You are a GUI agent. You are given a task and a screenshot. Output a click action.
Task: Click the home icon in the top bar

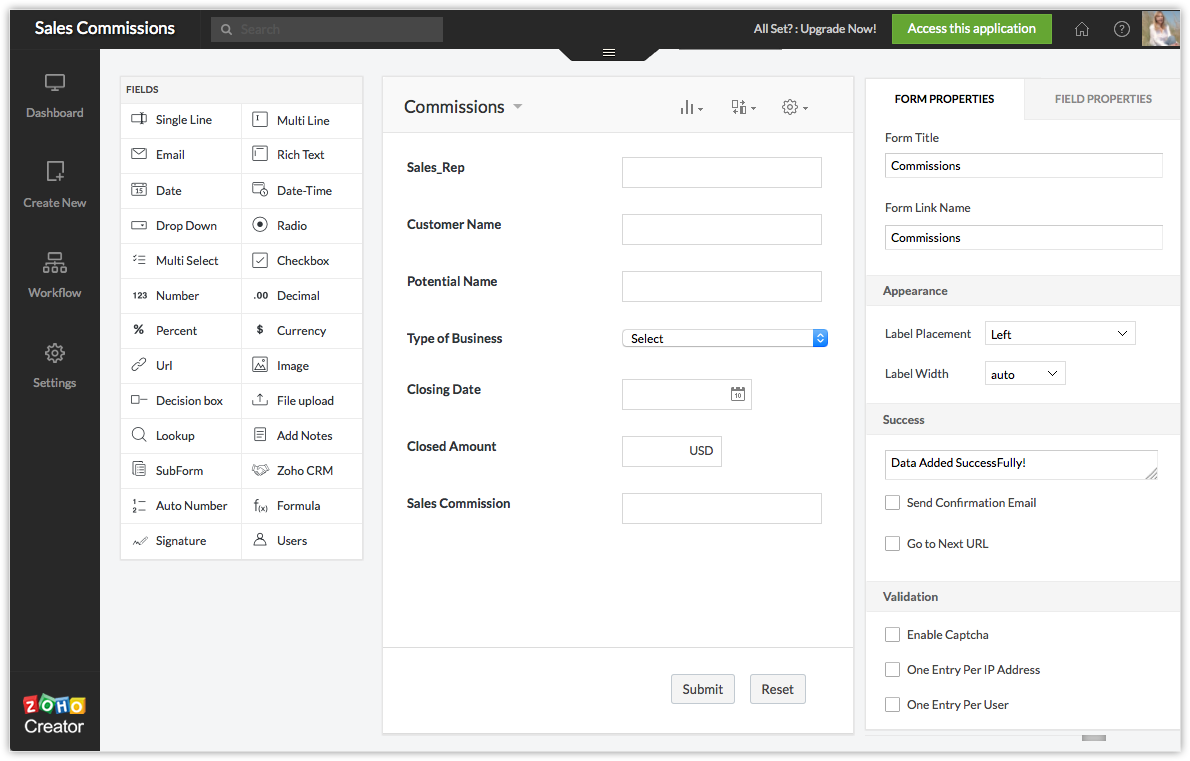[x=1082, y=29]
